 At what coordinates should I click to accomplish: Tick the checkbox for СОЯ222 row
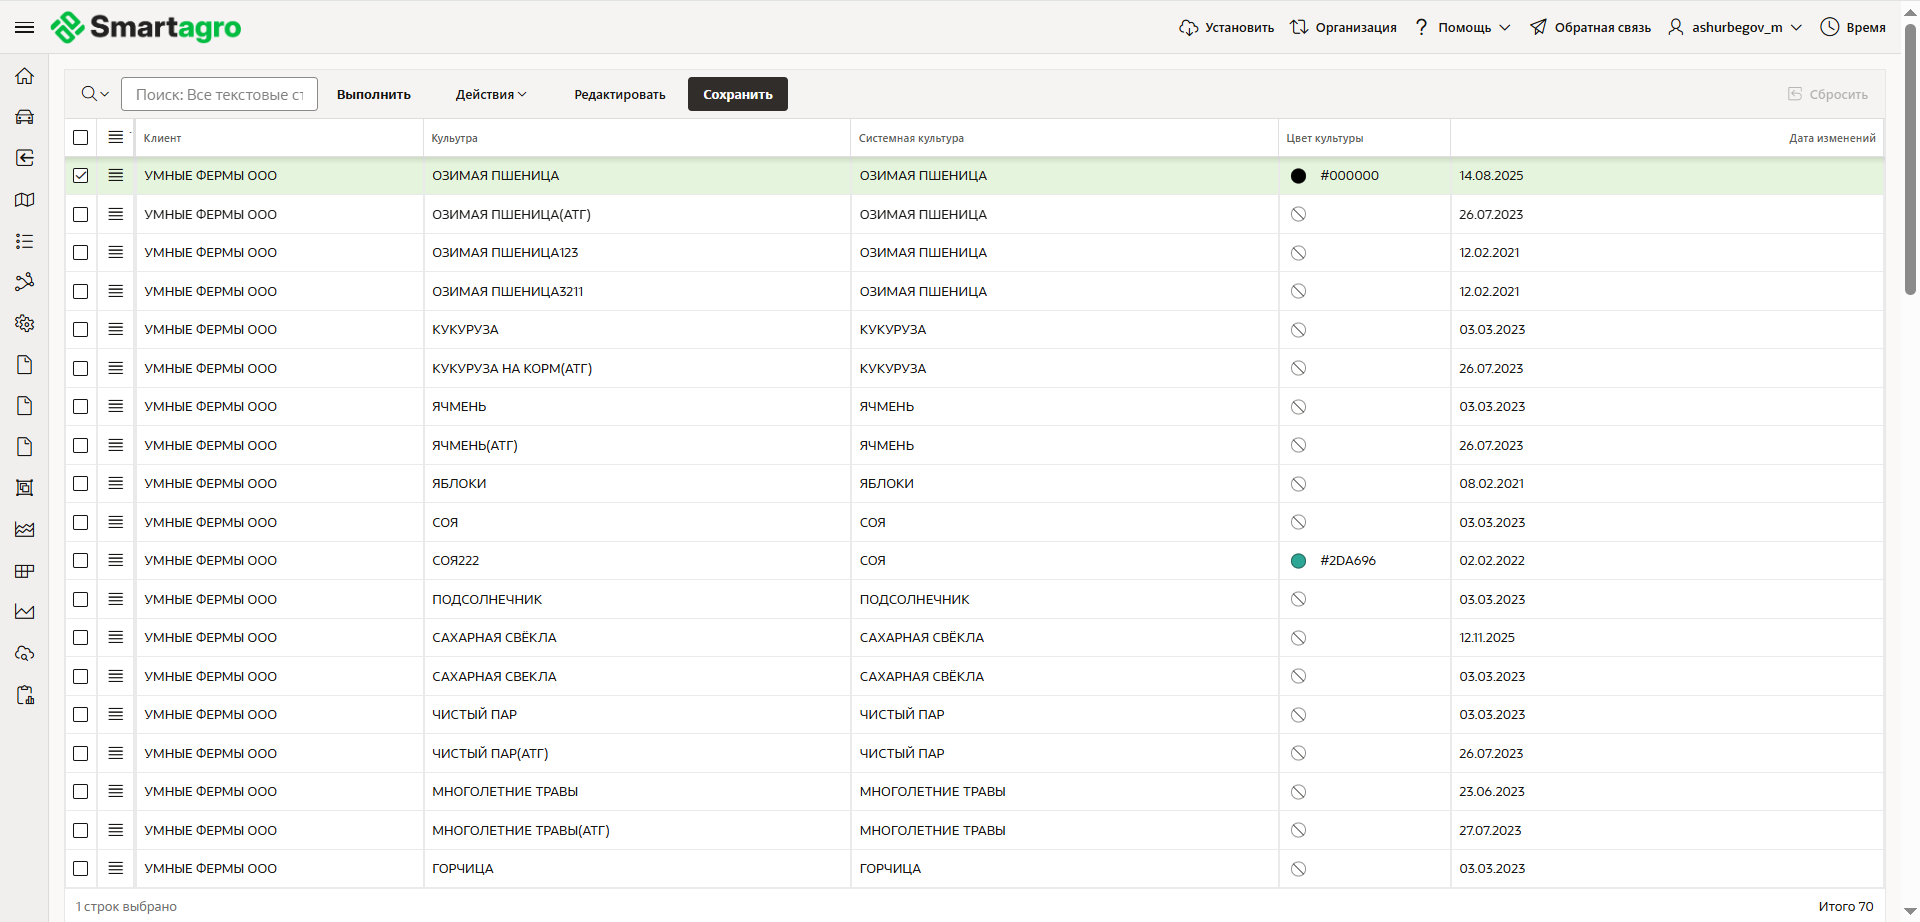point(81,560)
